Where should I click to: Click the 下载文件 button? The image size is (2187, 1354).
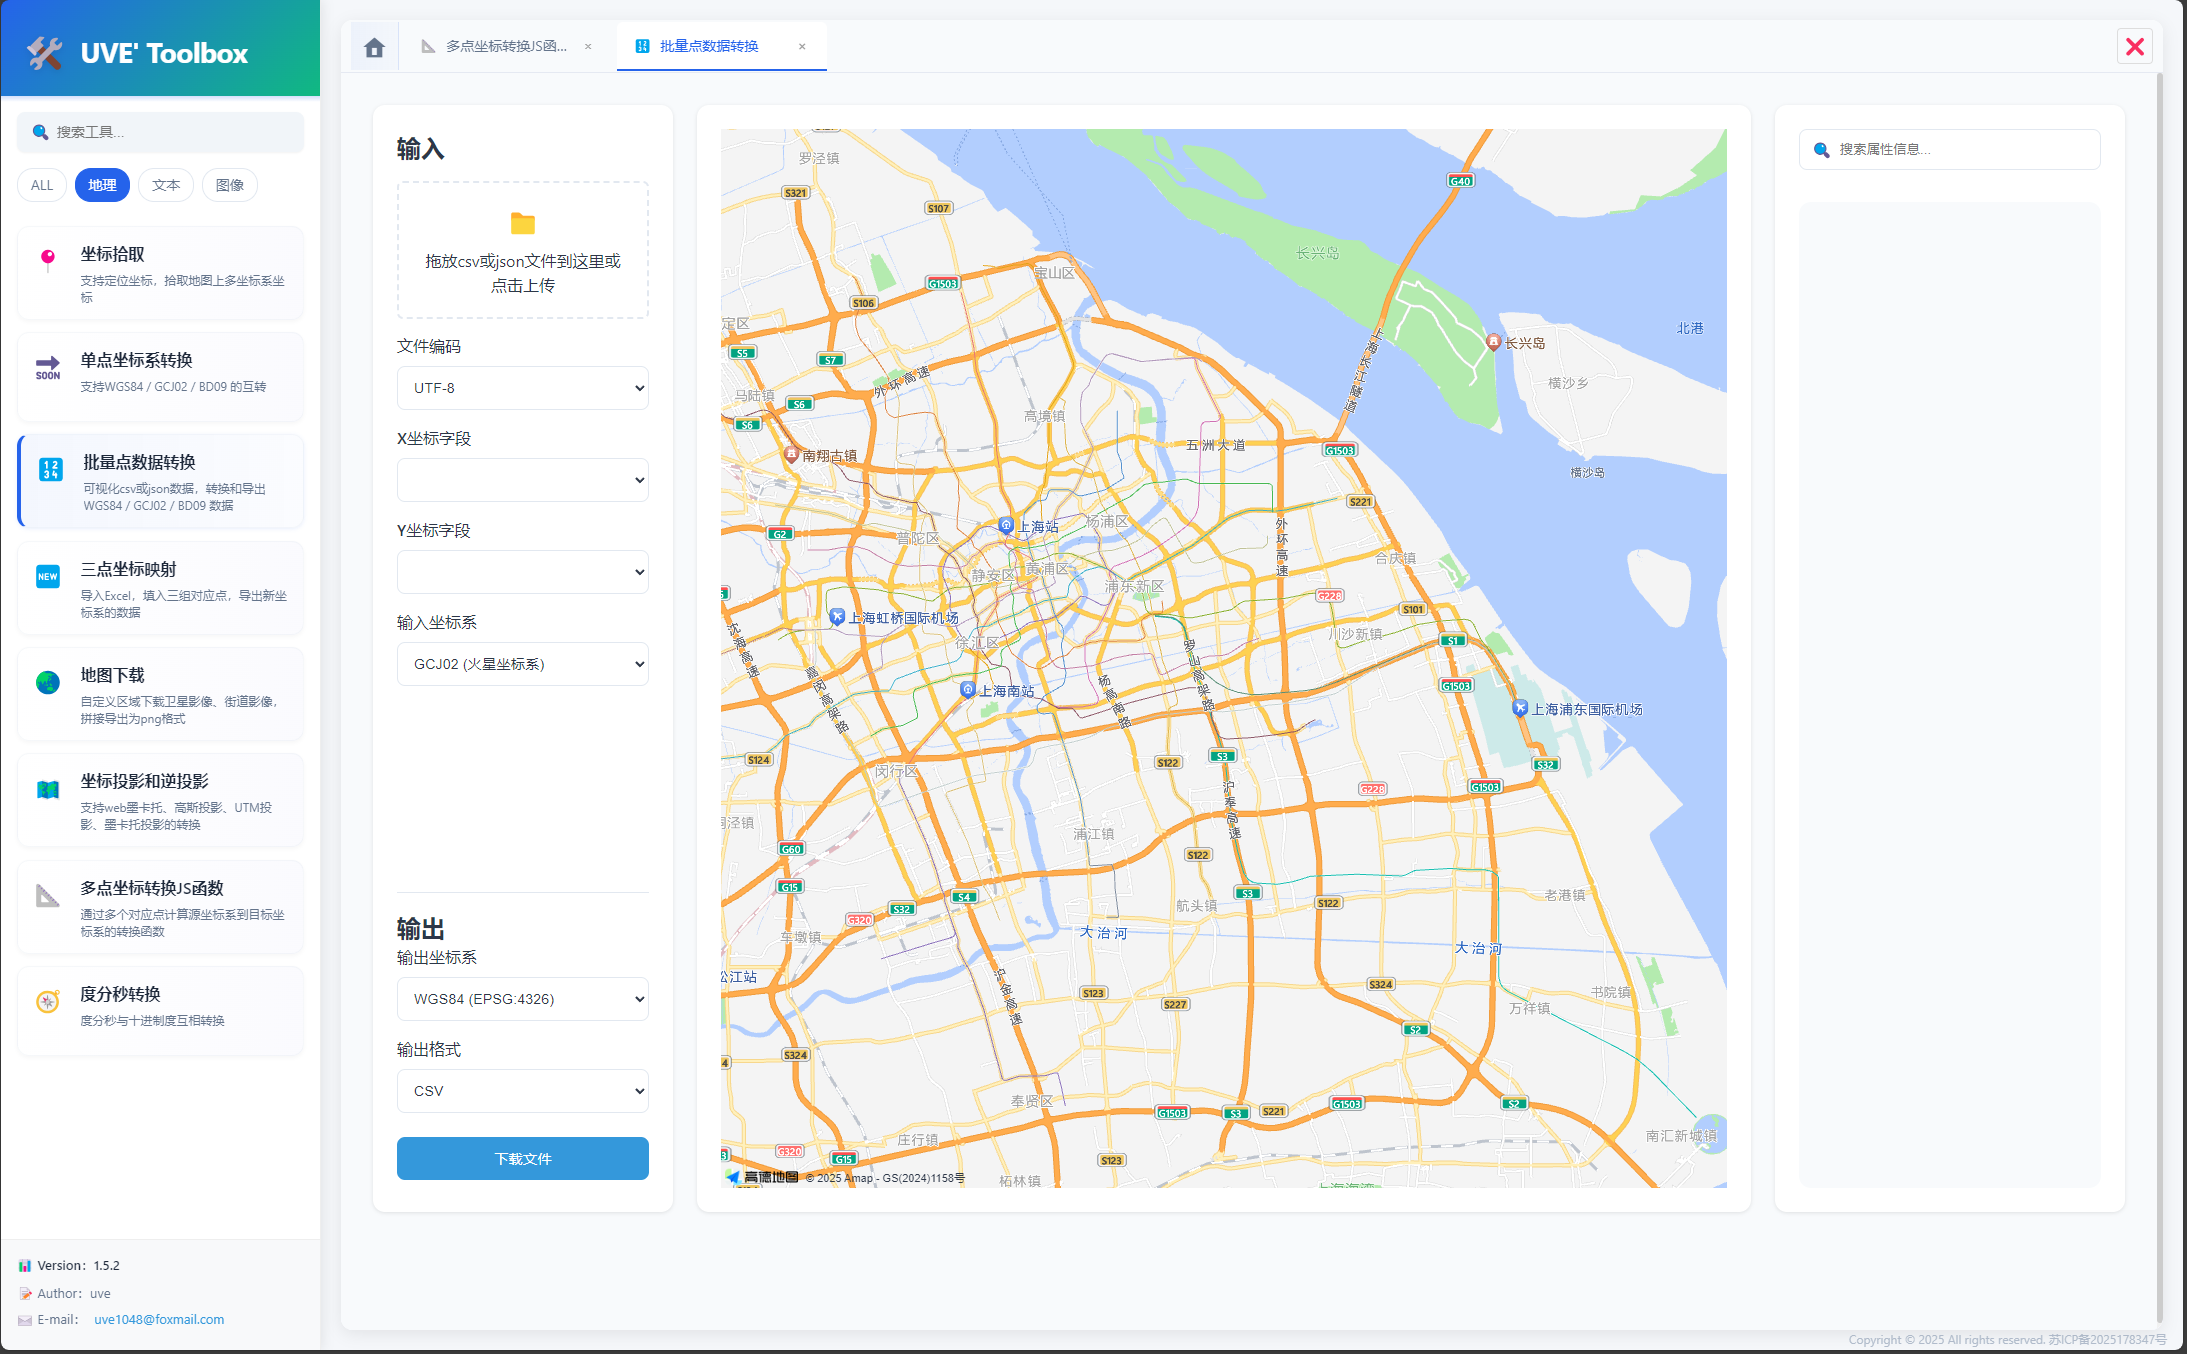tap(522, 1159)
